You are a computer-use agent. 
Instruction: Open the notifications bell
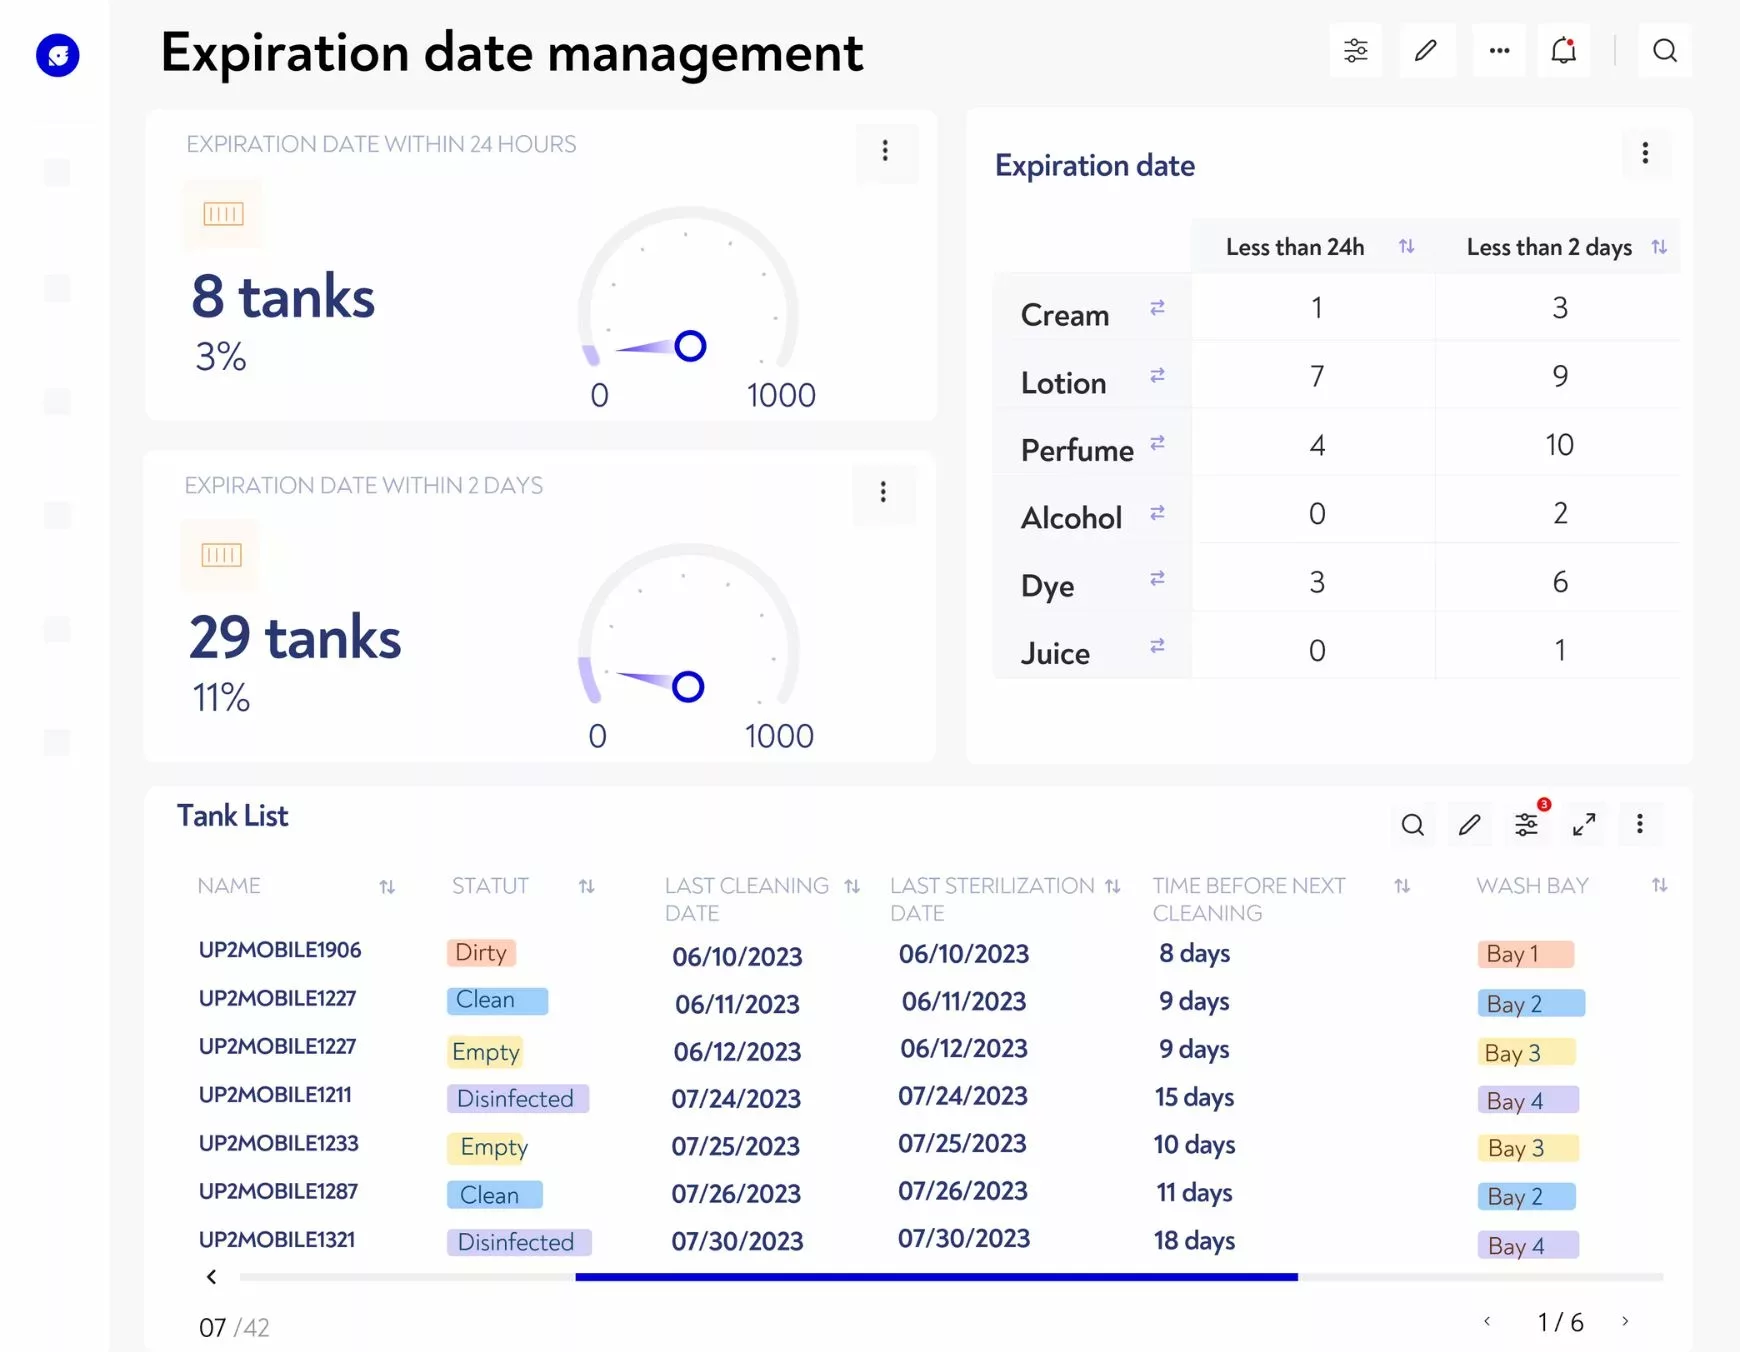point(1563,51)
